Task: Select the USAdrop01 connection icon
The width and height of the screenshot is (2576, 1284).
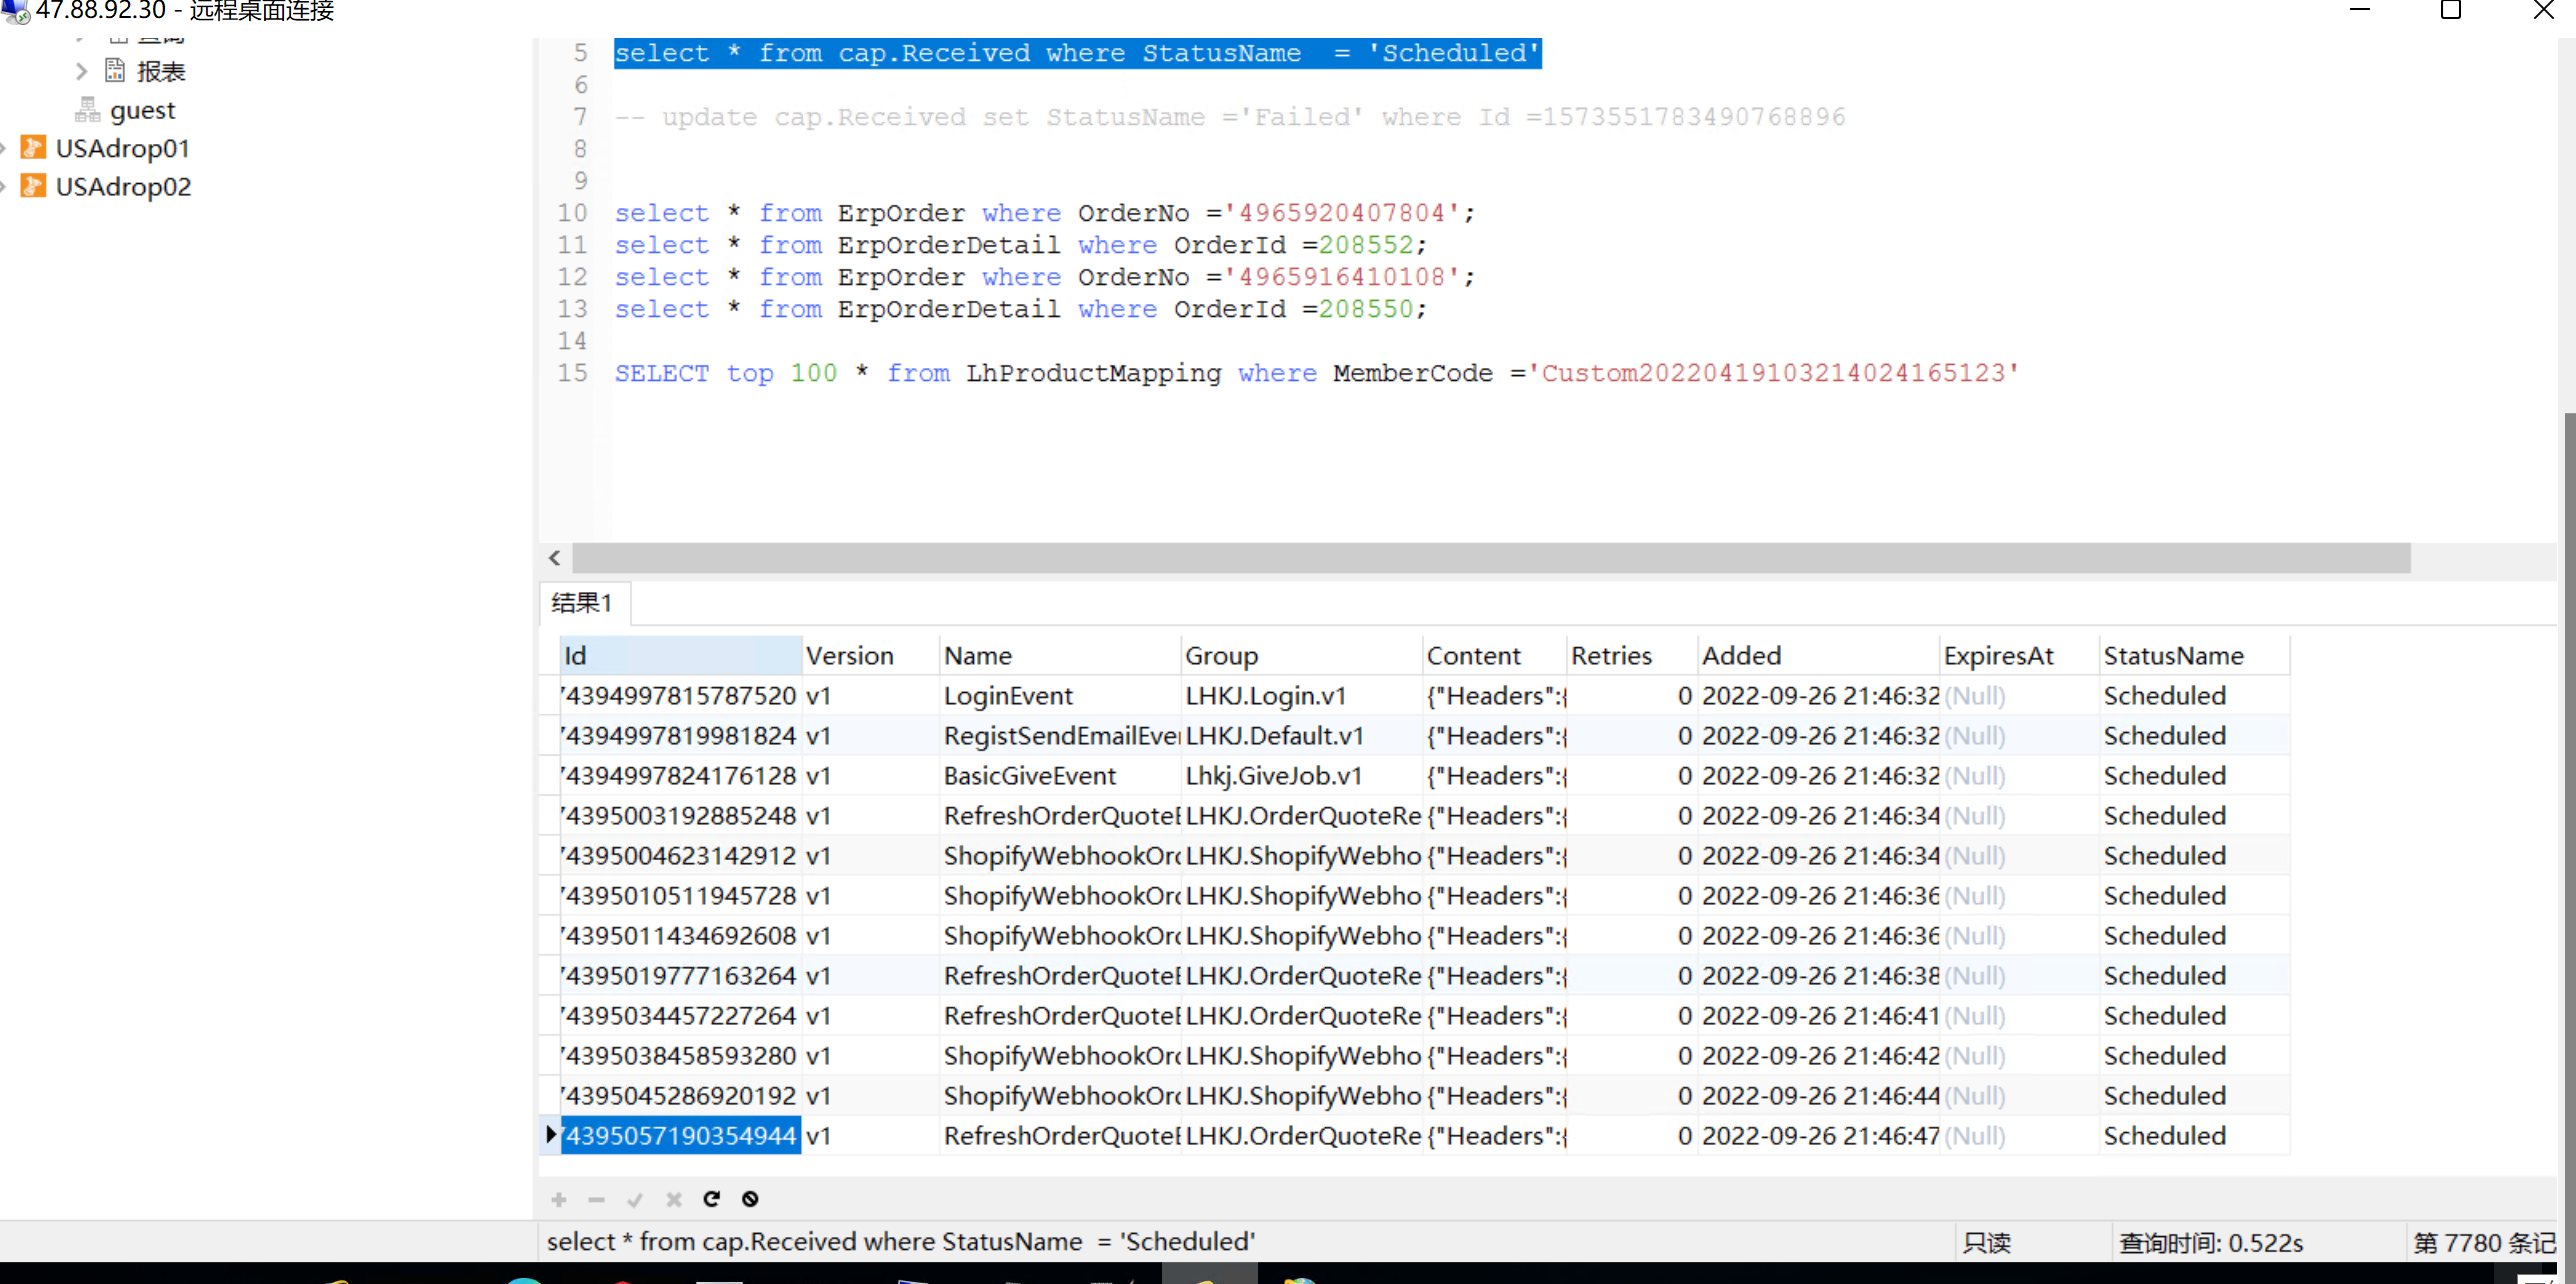Action: click(34, 147)
